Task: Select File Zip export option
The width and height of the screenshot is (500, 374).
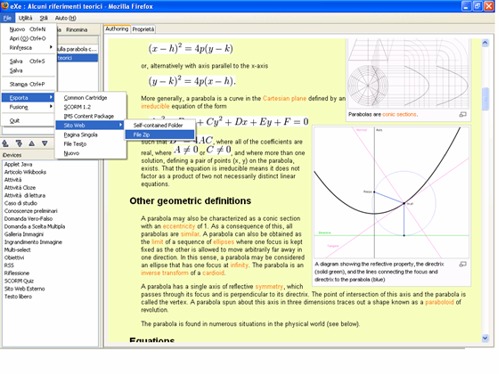Action: [160, 135]
